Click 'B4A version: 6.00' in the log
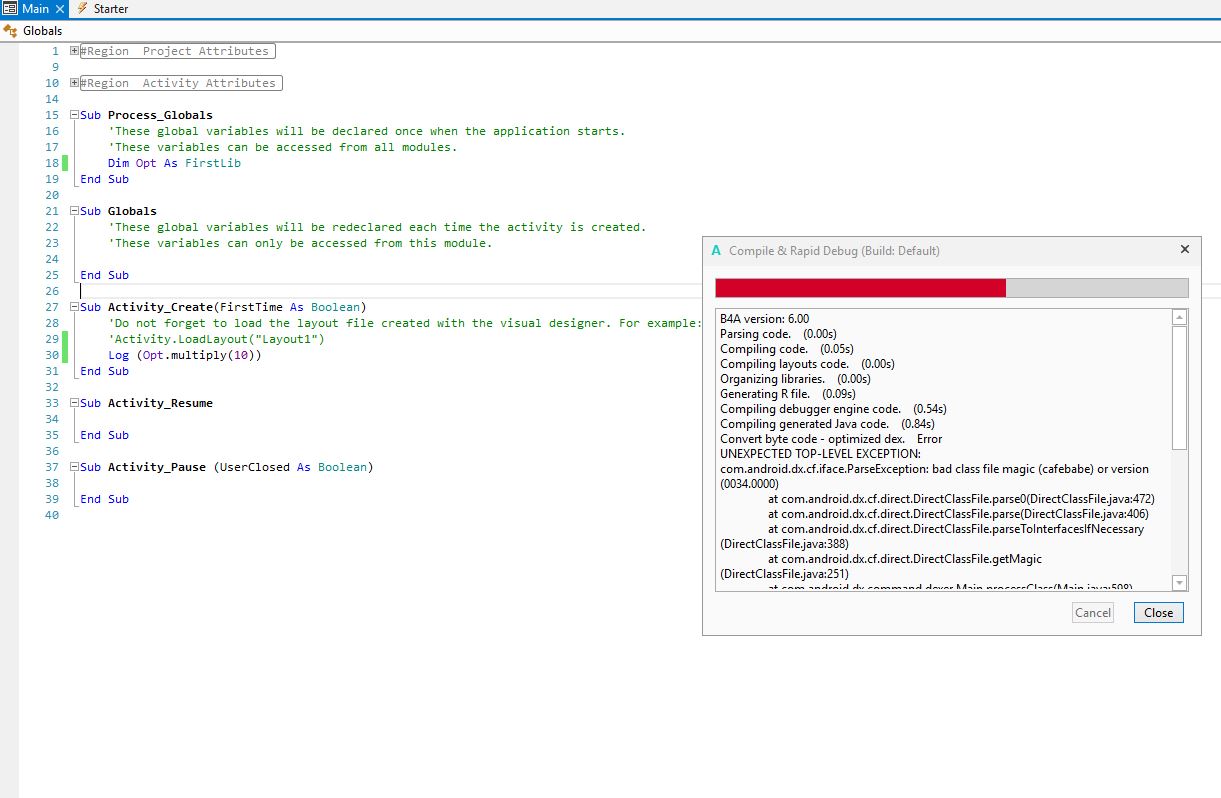Viewport: 1221px width, 798px height. 765,319
